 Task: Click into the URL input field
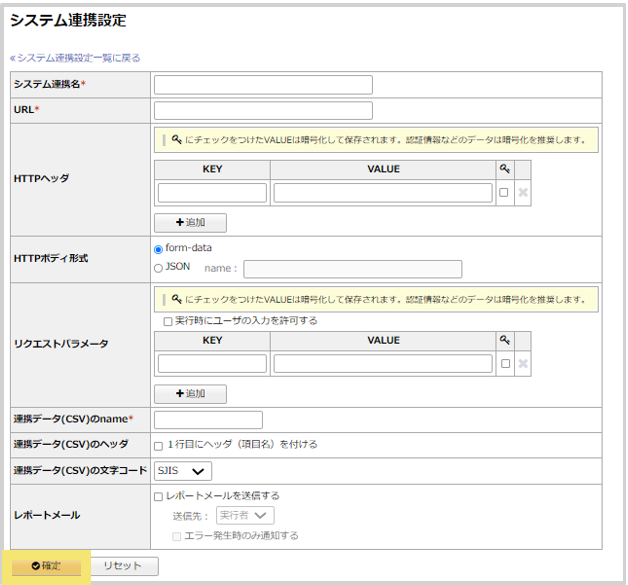[263, 110]
